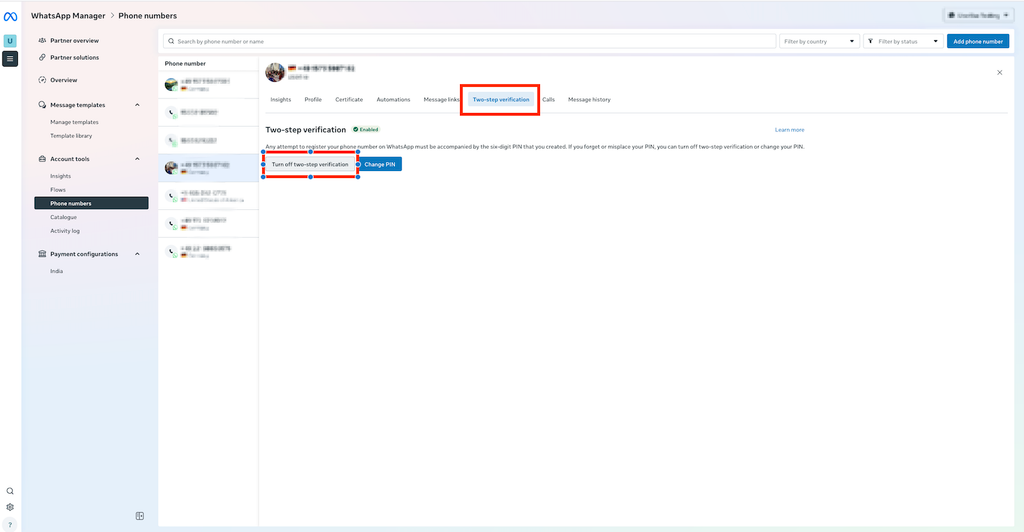Toggle the sidebar collapse panel icon
This screenshot has height=532, width=1024.
140,516
